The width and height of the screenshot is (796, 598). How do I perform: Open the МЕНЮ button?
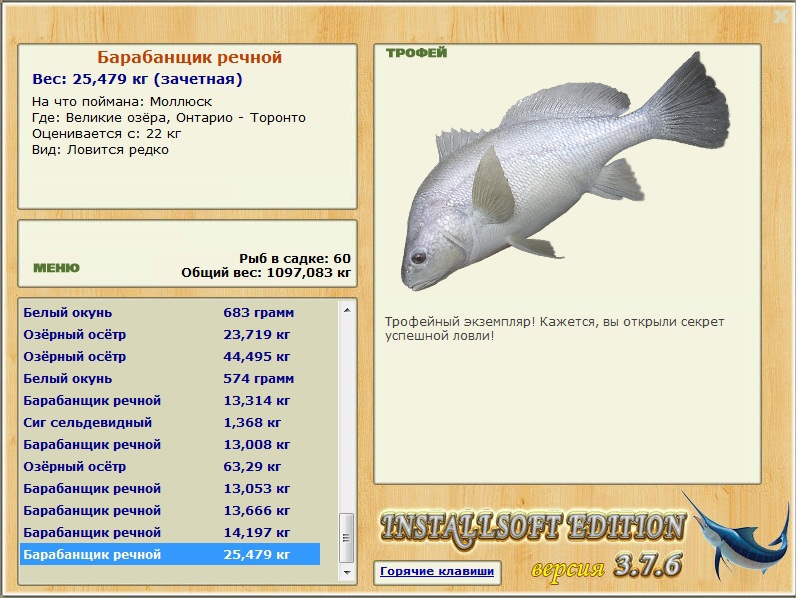pyautogui.click(x=56, y=268)
